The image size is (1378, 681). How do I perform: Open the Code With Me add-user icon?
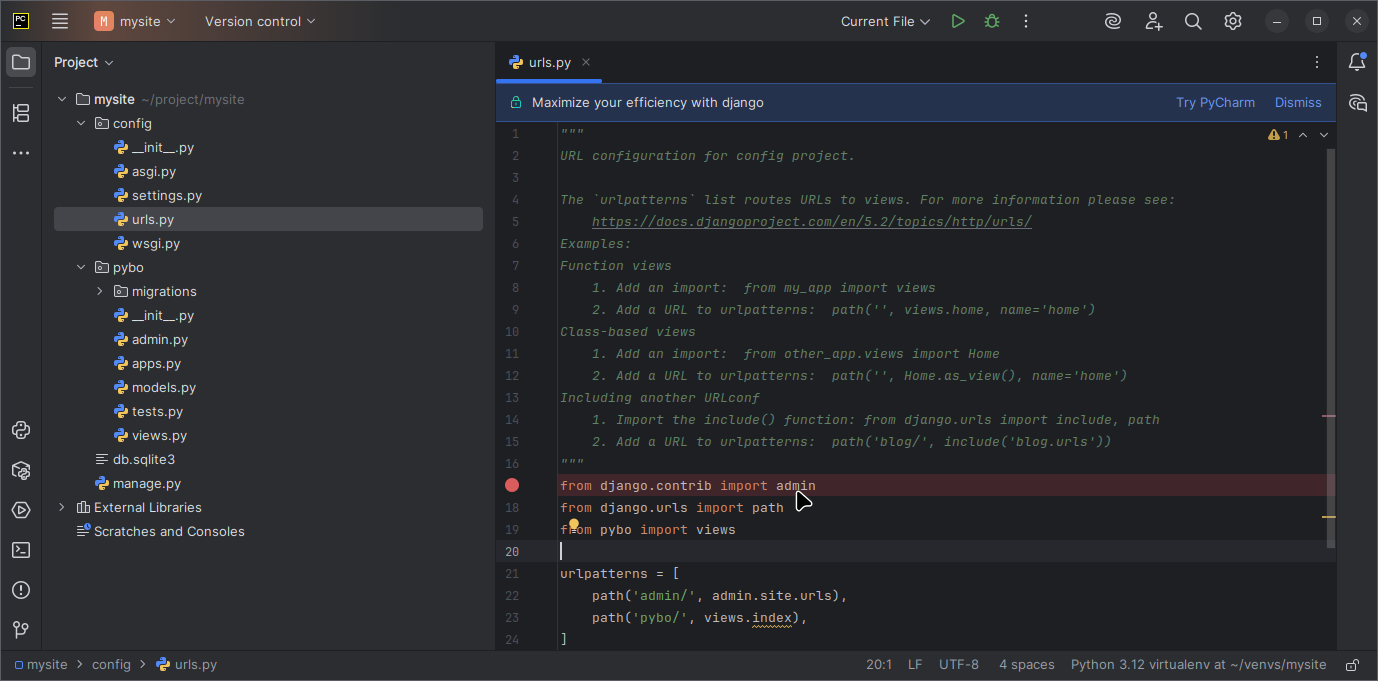[1154, 21]
